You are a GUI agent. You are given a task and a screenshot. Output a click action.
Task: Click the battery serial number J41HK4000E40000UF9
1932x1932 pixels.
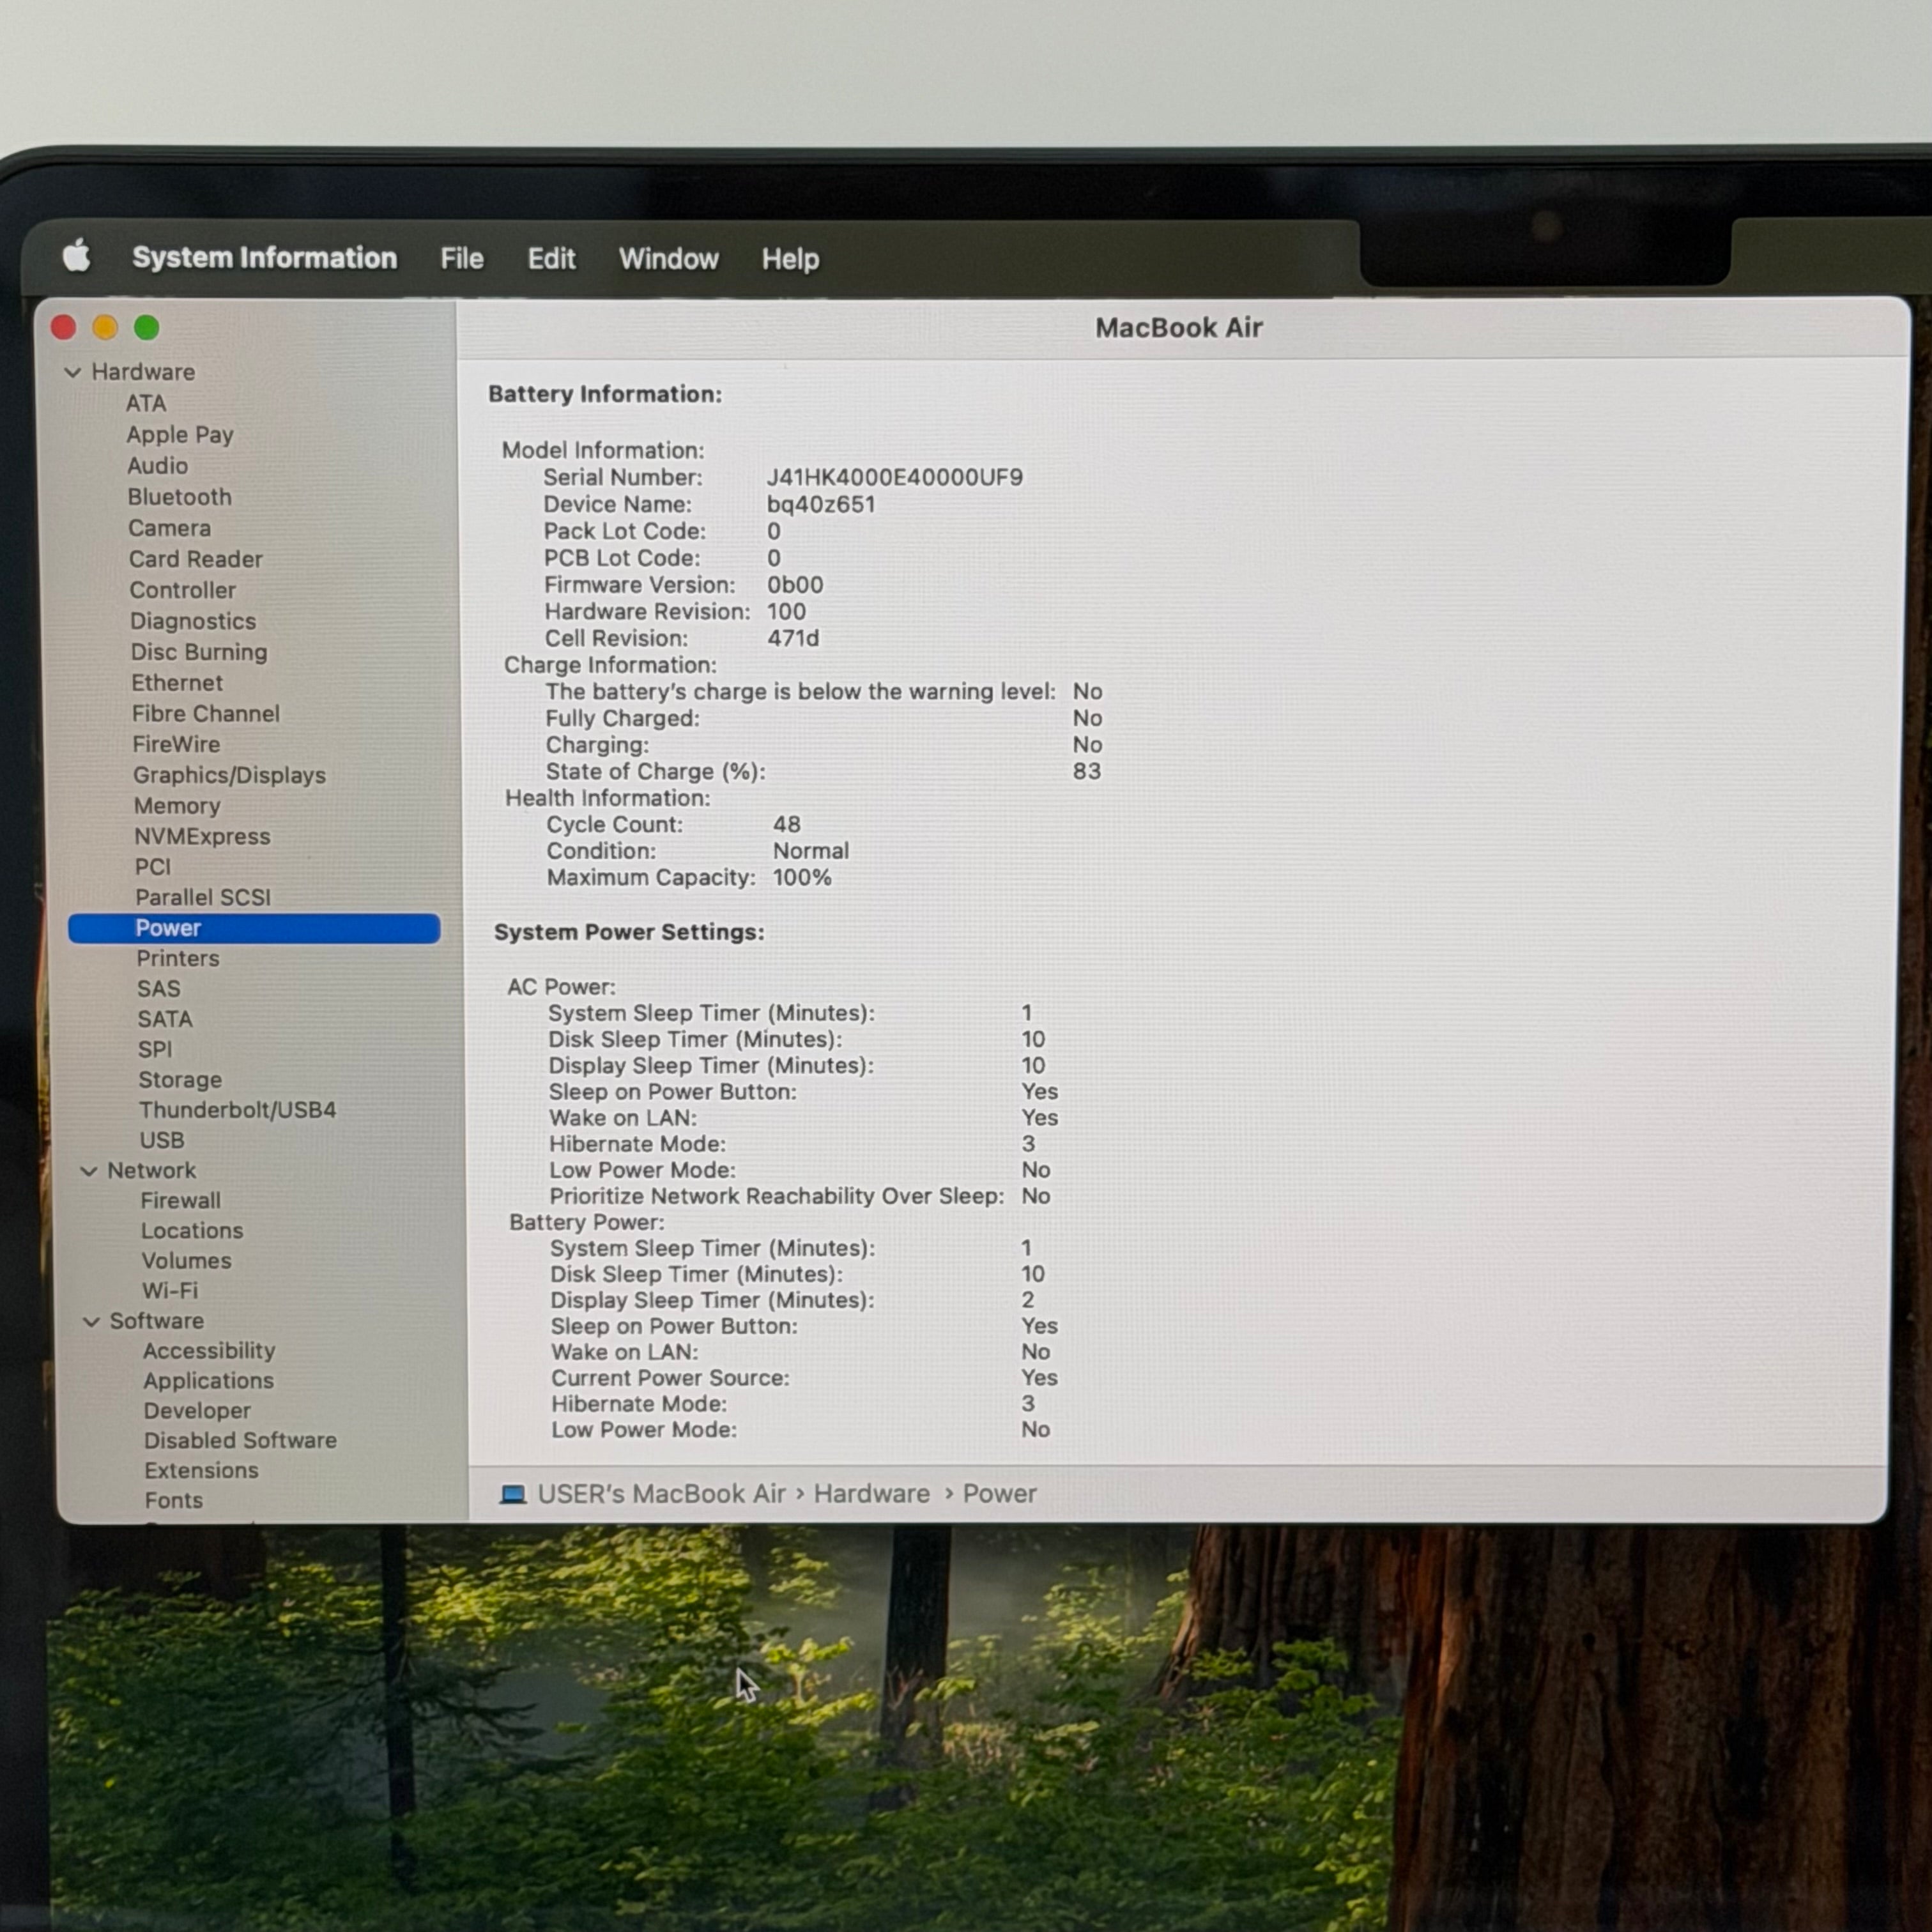(x=895, y=478)
